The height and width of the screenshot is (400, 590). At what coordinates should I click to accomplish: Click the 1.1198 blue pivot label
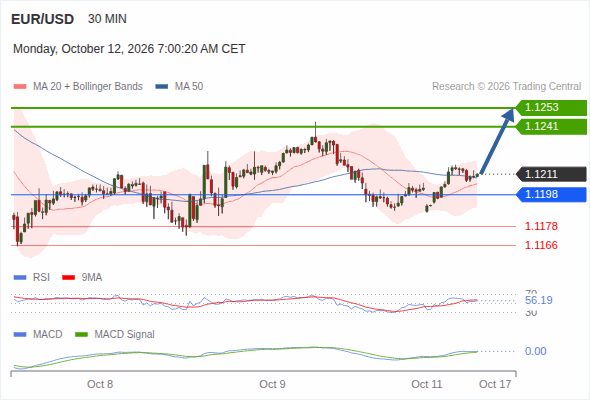551,195
